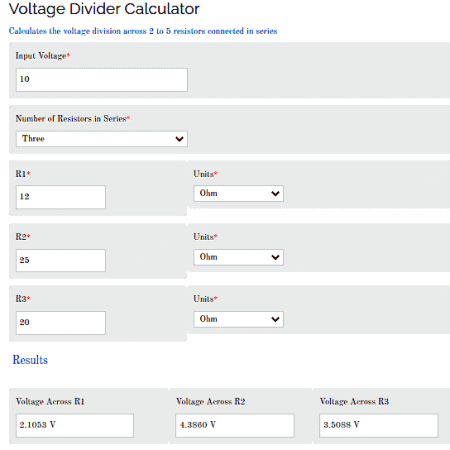Click the R1 resistance field containing 12

pos(61,197)
